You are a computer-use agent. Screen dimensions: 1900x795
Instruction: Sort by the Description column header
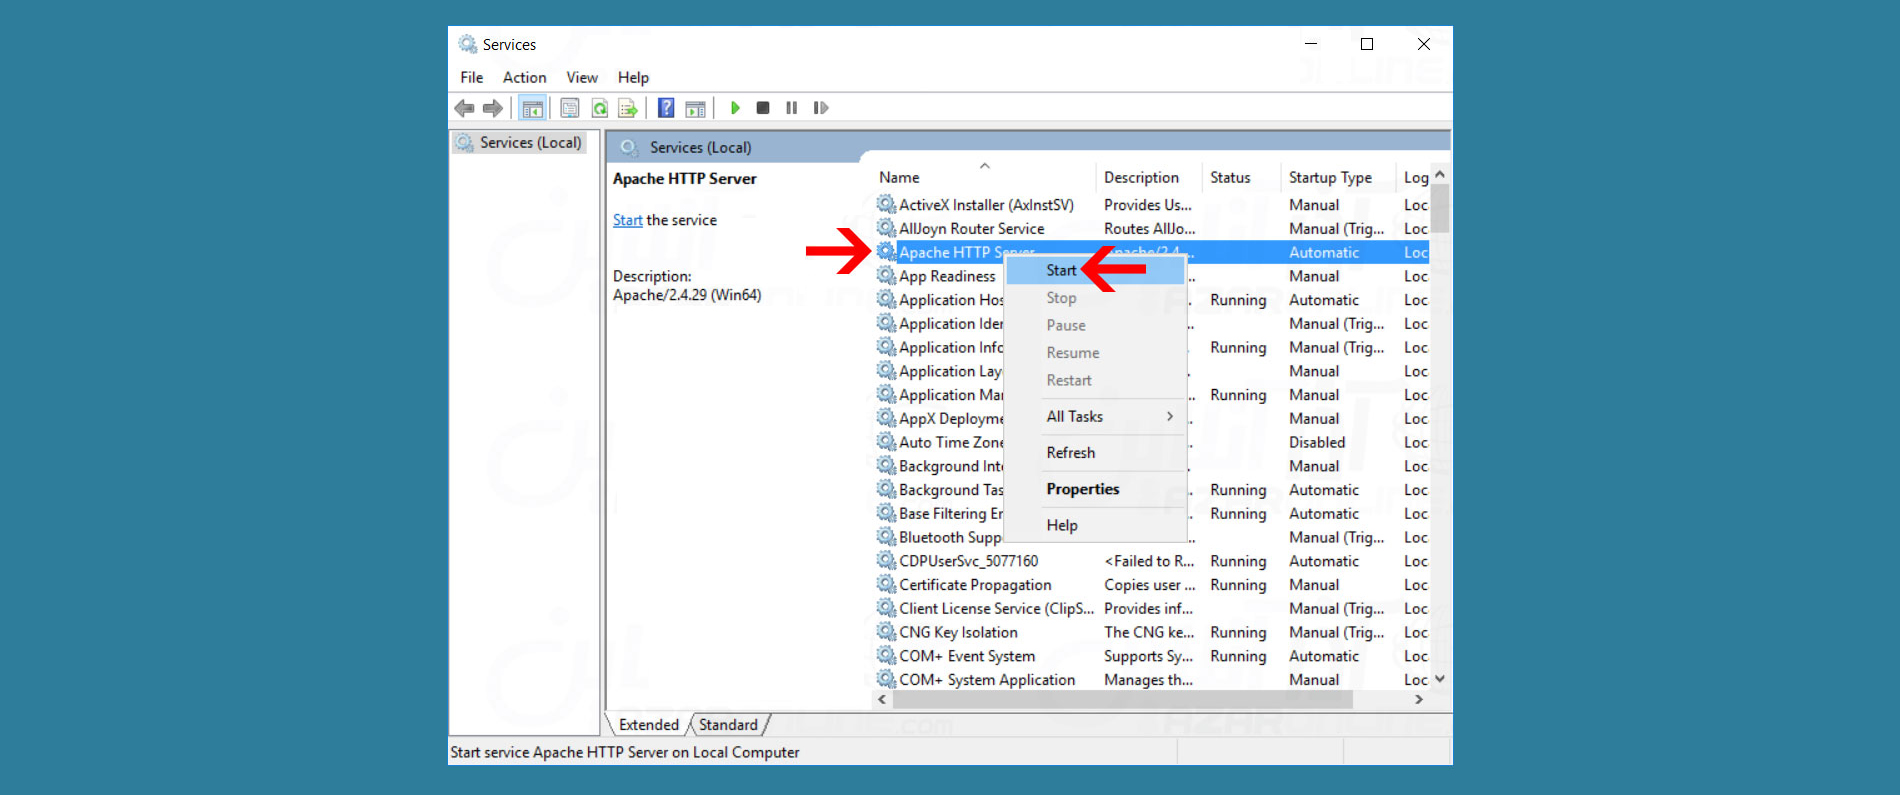click(x=1149, y=177)
